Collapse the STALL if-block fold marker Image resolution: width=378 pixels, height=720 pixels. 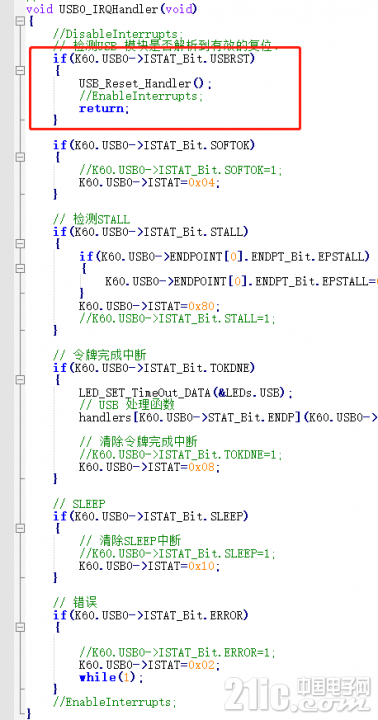19,244
